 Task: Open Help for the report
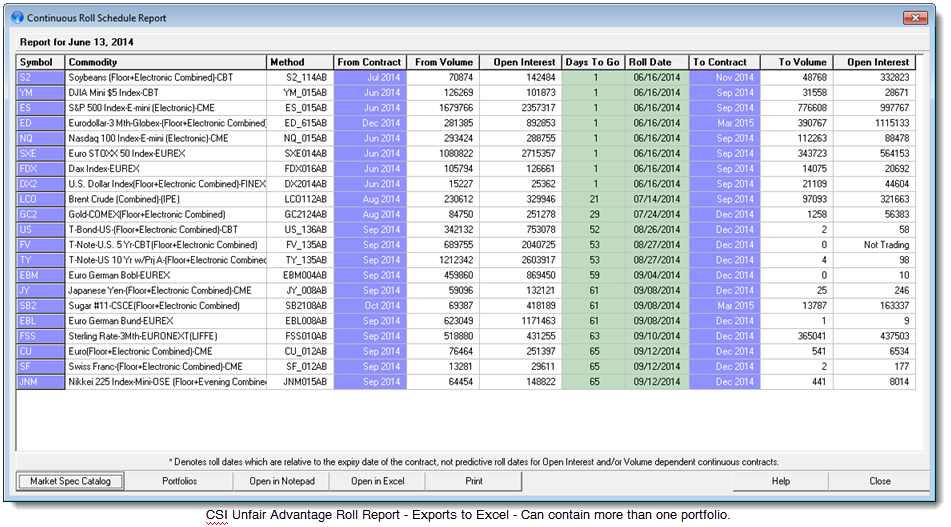point(781,481)
